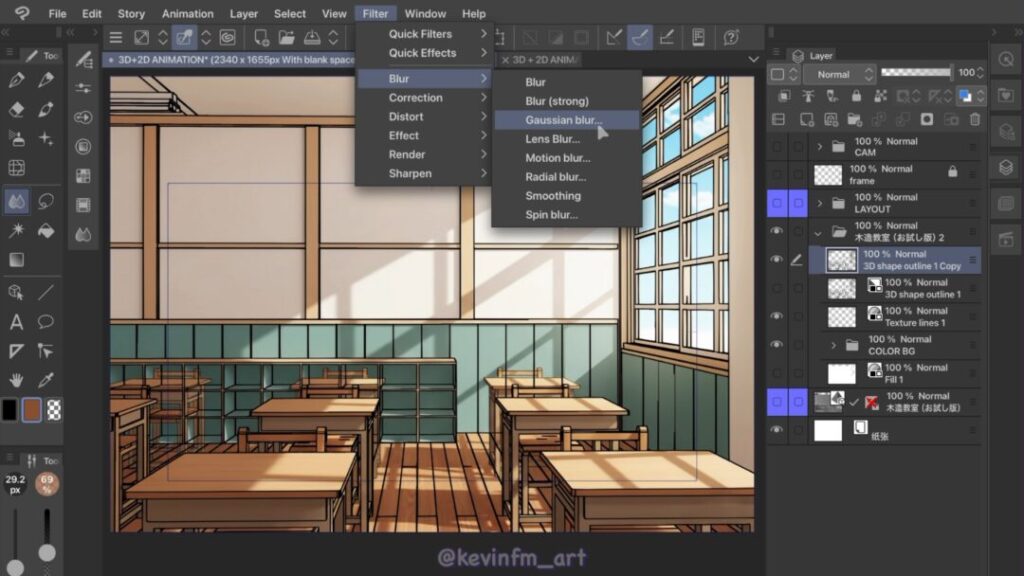Select the Eraser tool

[16, 109]
